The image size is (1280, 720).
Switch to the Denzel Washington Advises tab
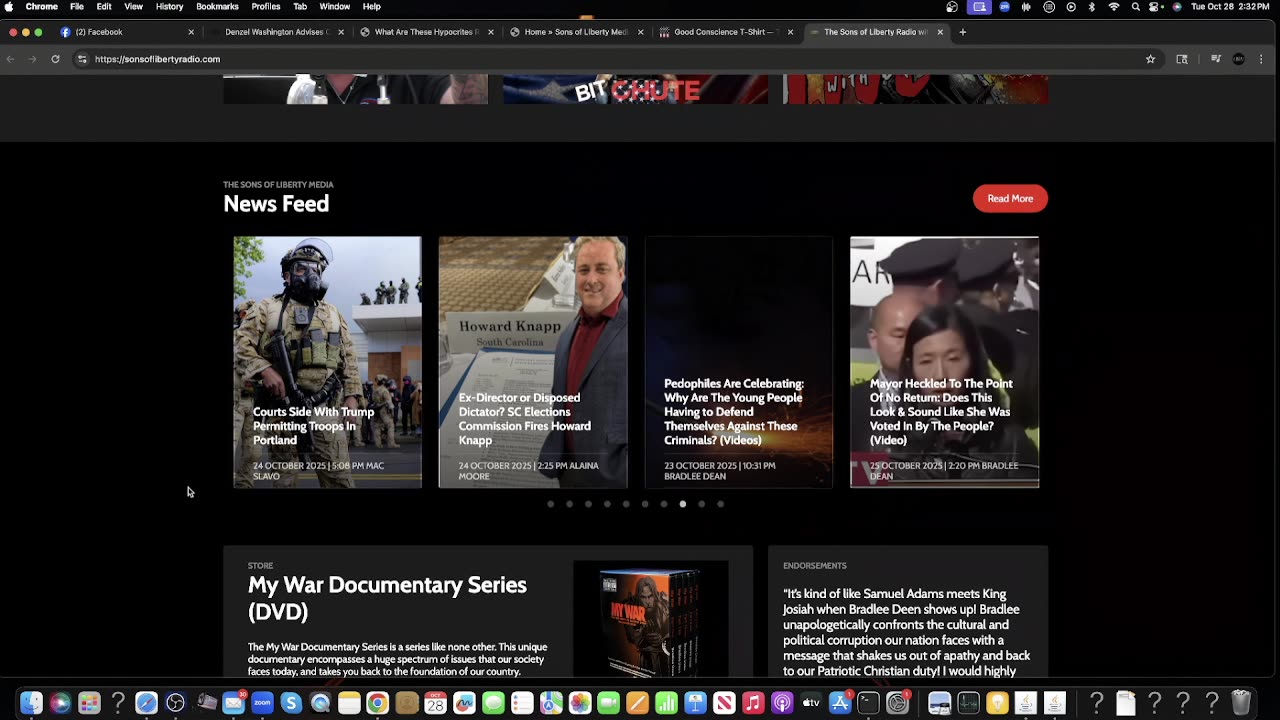tap(277, 32)
